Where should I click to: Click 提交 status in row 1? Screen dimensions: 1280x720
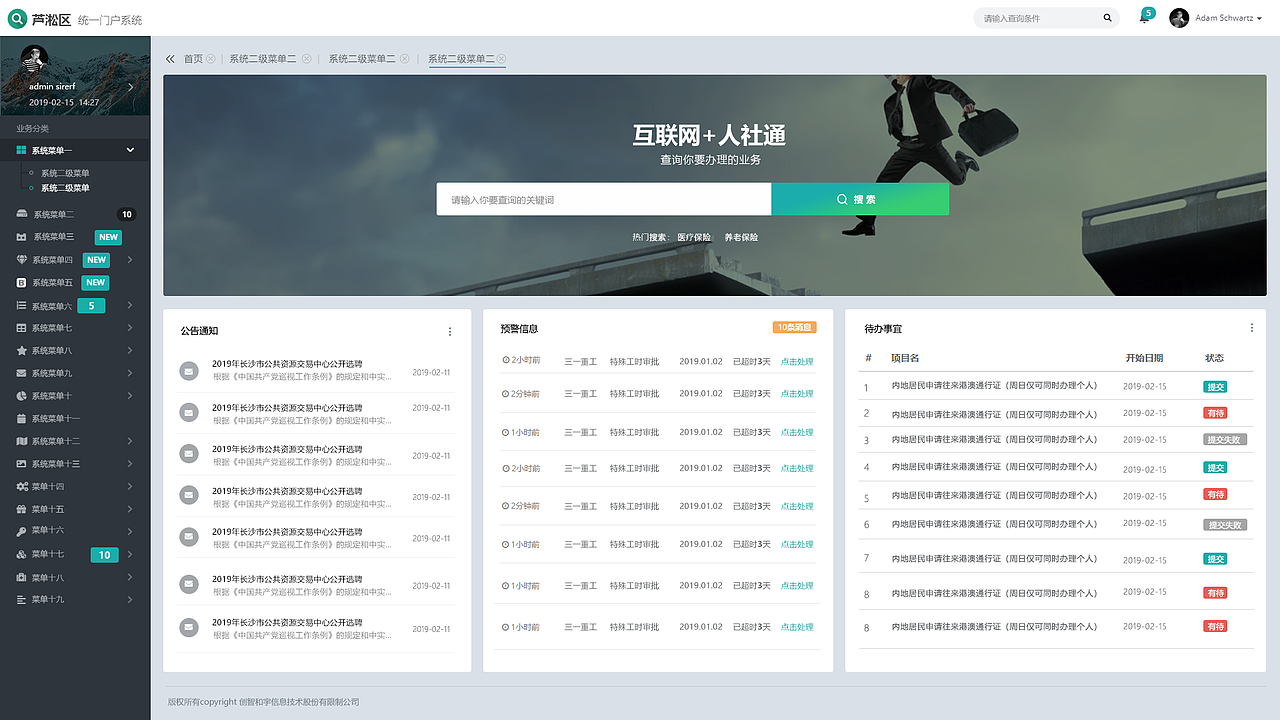coord(1215,386)
